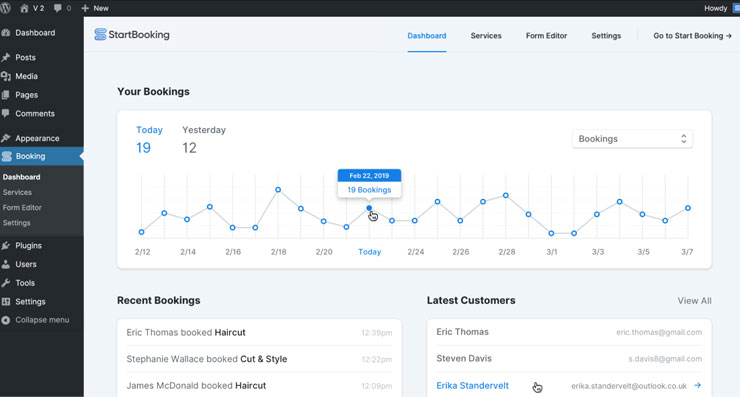Switch to the Services top tab

(x=486, y=36)
